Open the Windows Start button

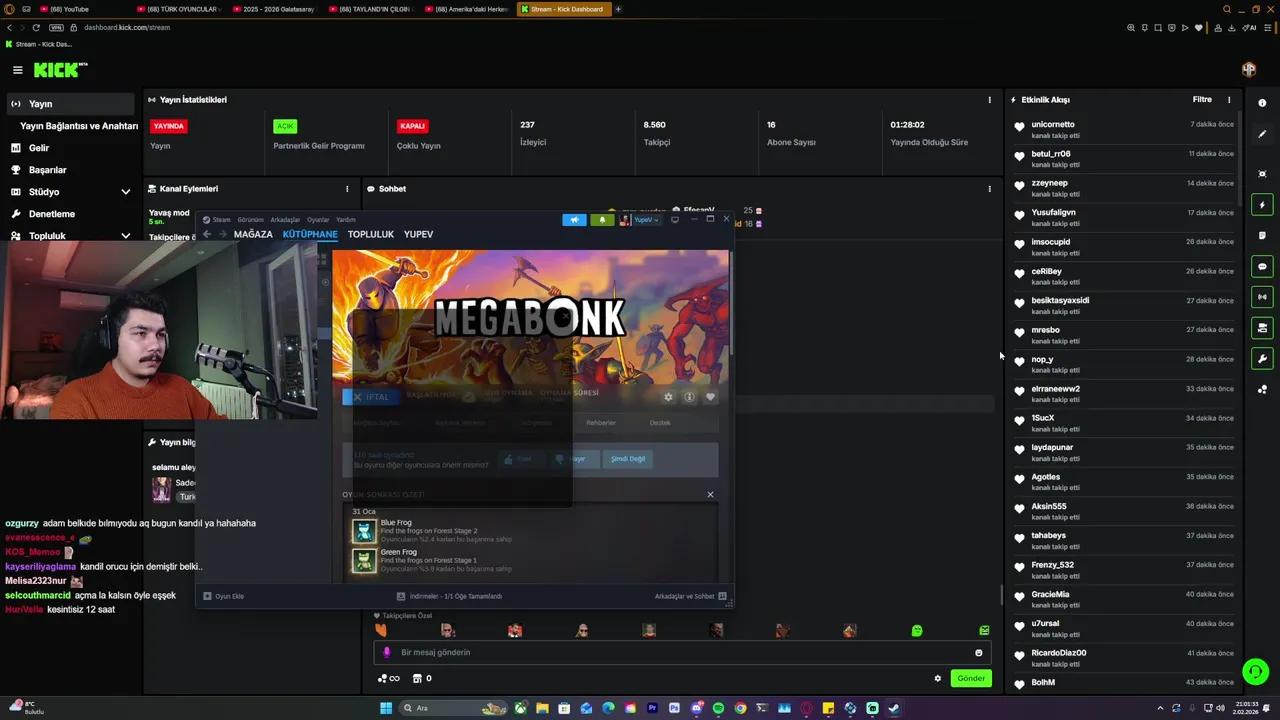coord(386,708)
